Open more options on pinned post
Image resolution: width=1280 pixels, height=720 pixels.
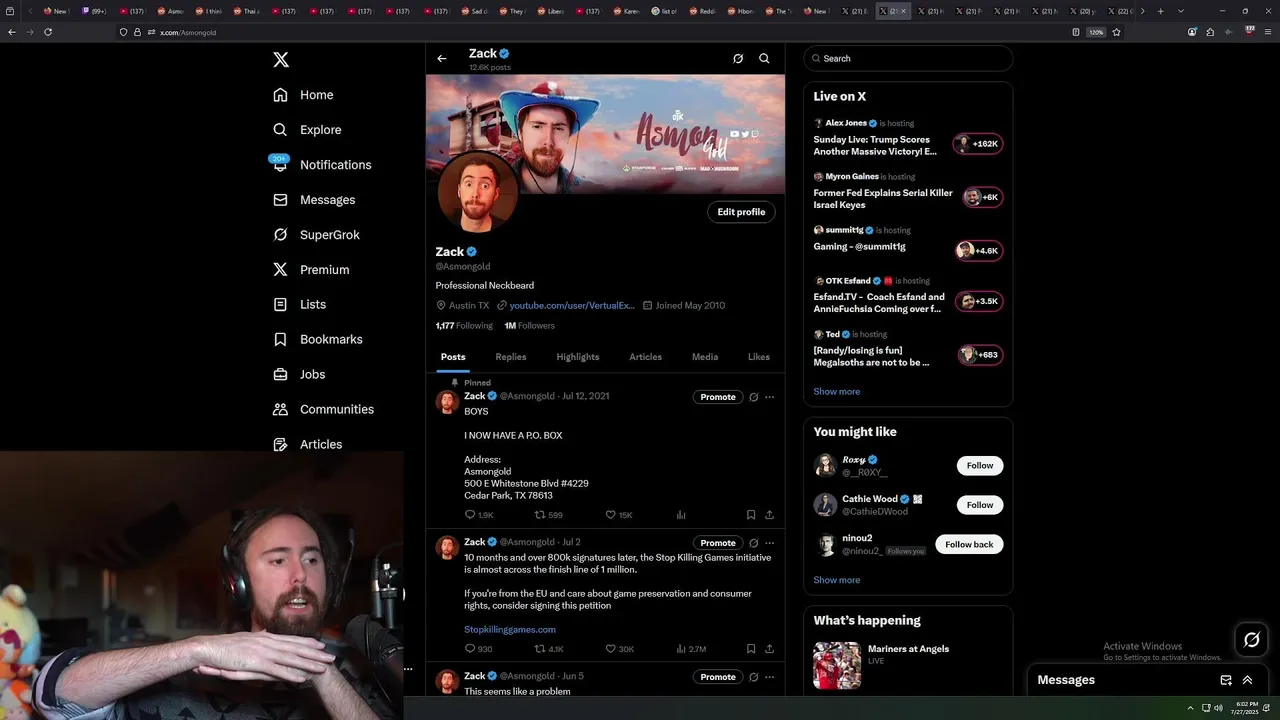[x=769, y=397]
